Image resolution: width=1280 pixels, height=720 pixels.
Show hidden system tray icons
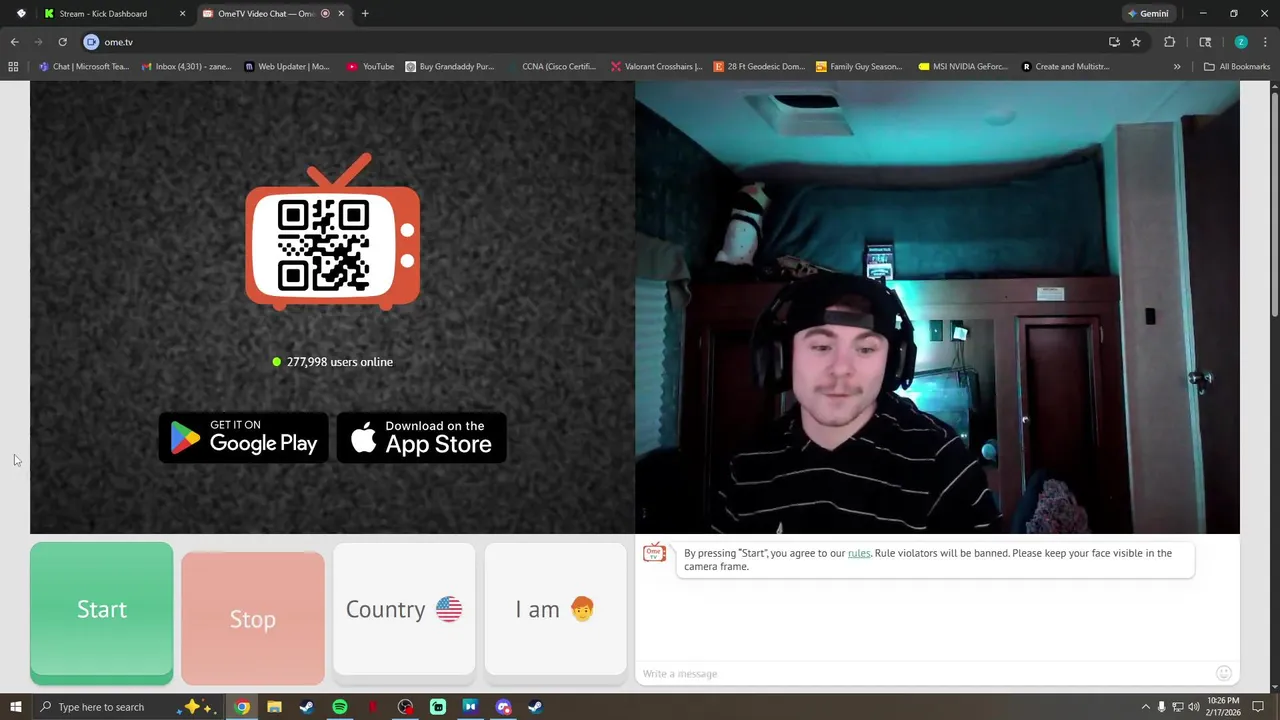tap(1145, 707)
